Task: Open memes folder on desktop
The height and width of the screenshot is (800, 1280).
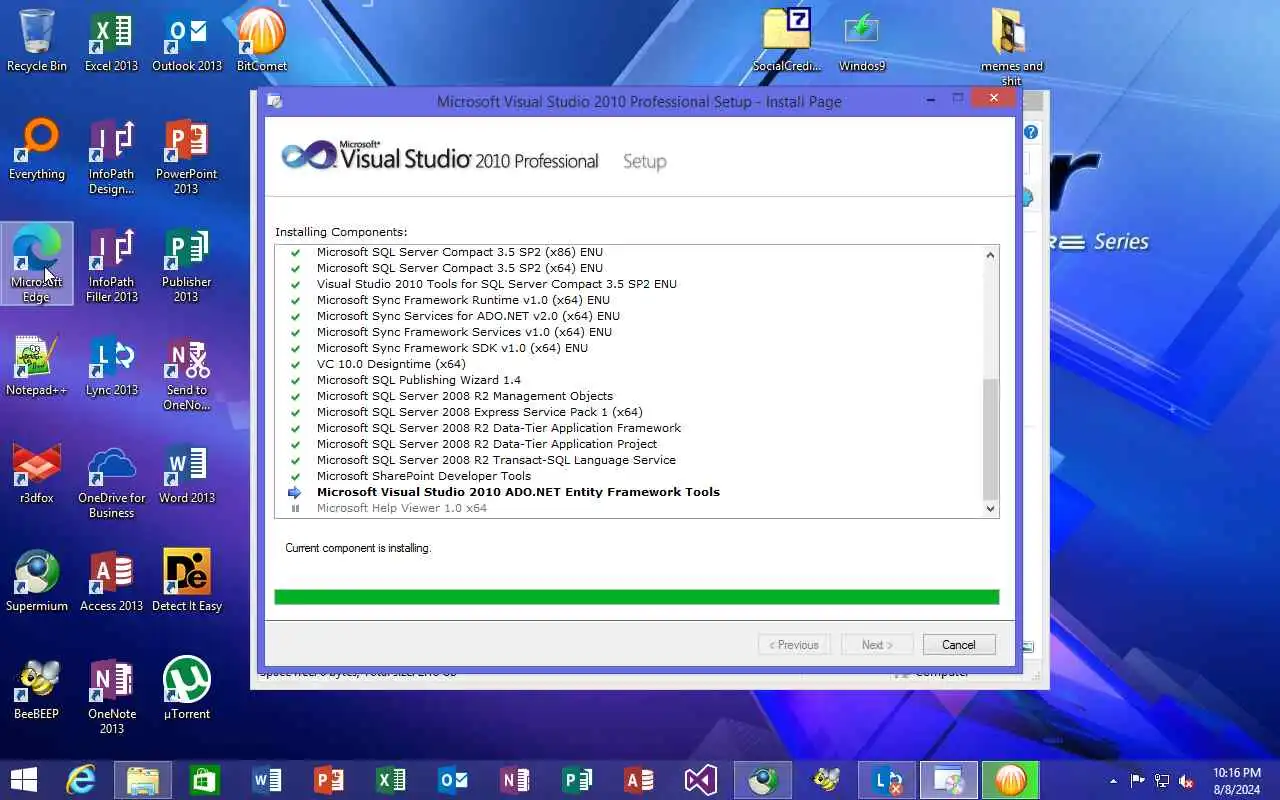Action: (x=1011, y=47)
